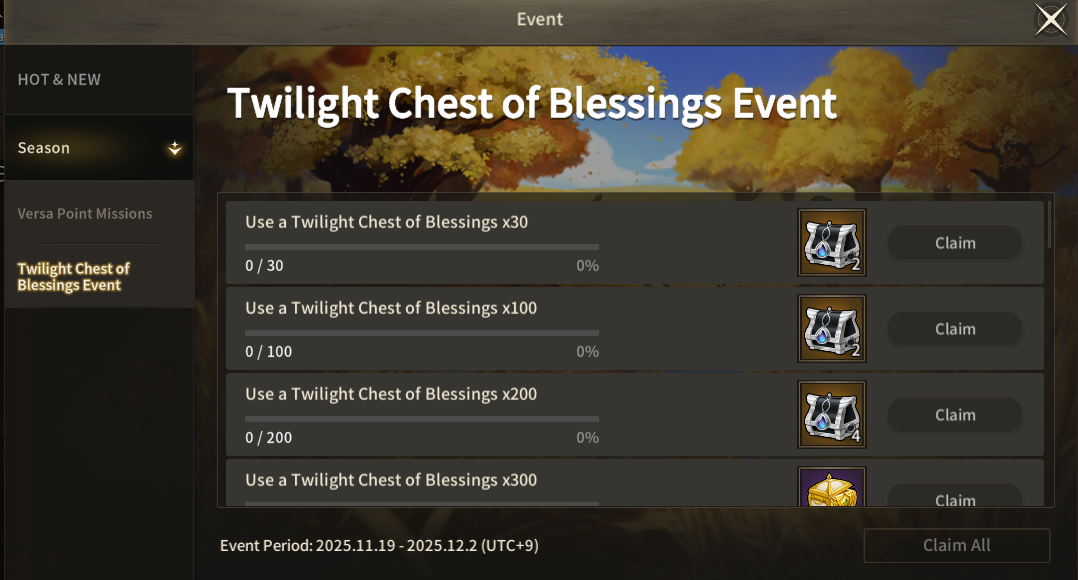This screenshot has width=1078, height=580.
Task: Close the Event window with the X icon
Action: pyautogui.click(x=1050, y=19)
